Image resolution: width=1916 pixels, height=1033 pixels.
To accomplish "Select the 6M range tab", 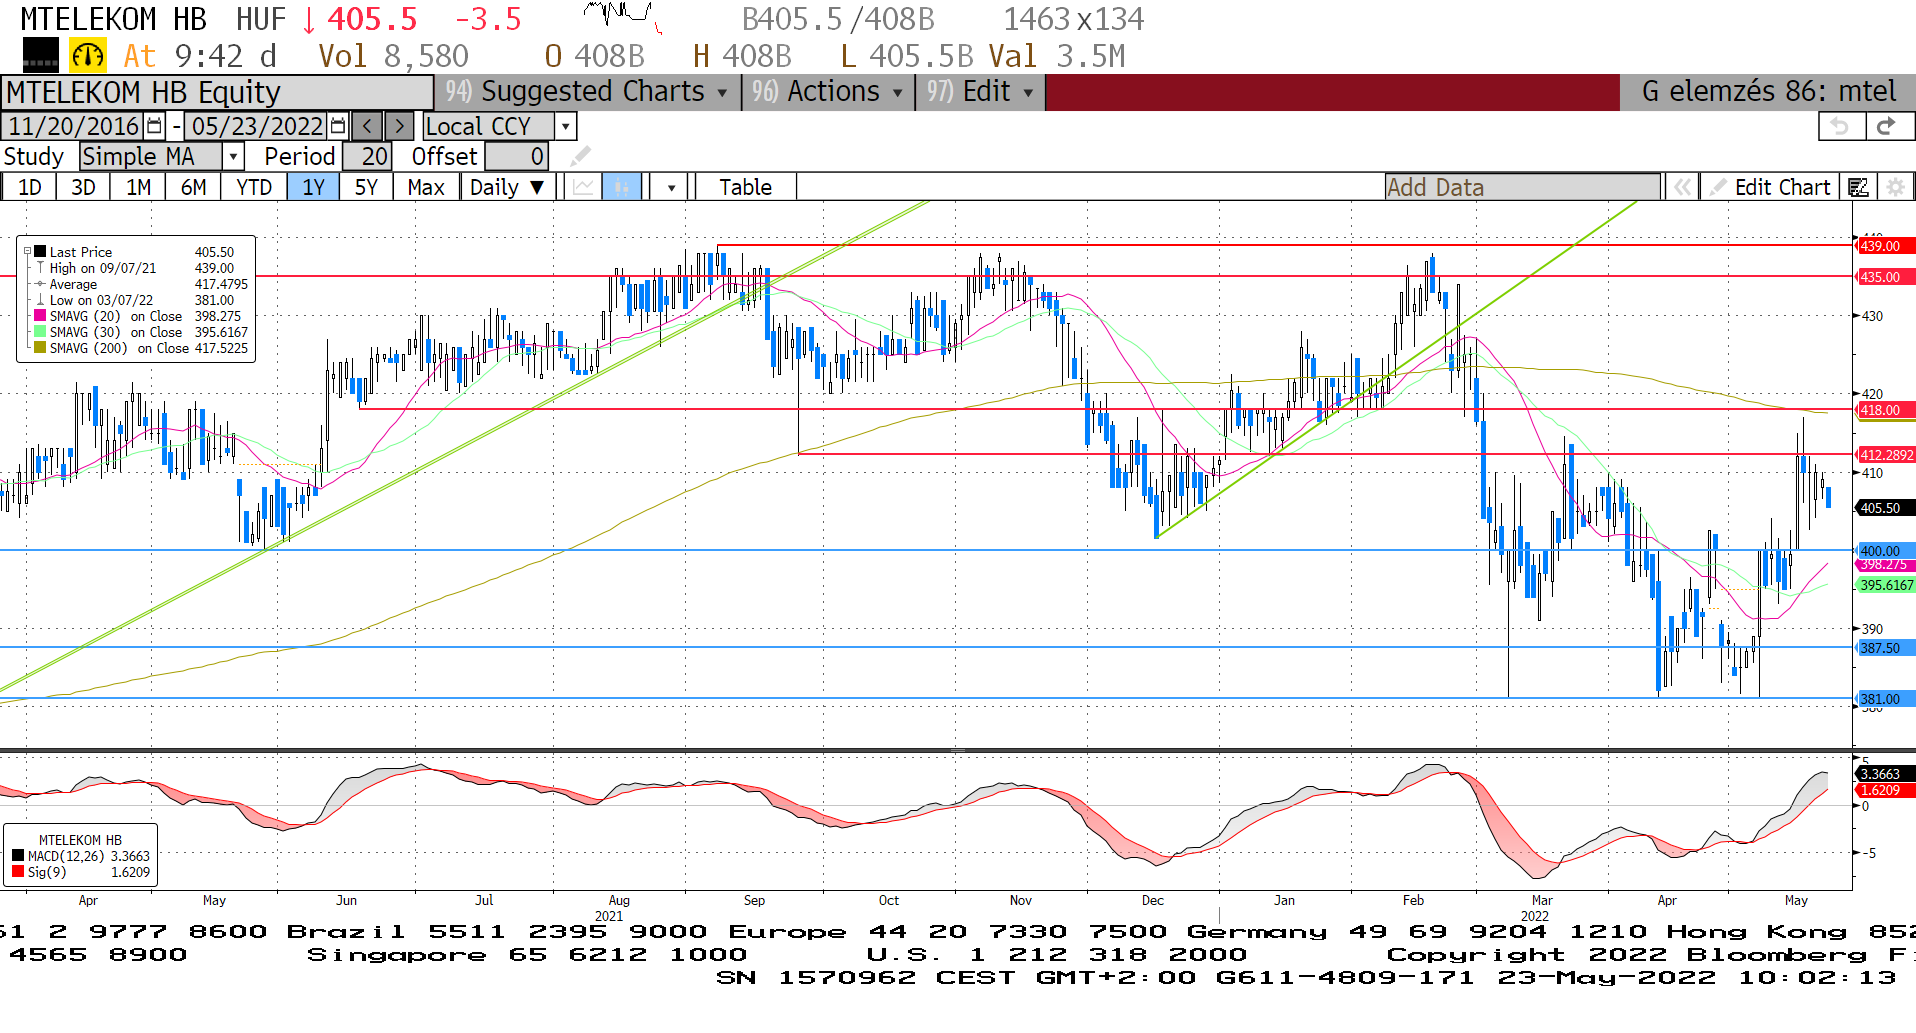I will coord(193,187).
